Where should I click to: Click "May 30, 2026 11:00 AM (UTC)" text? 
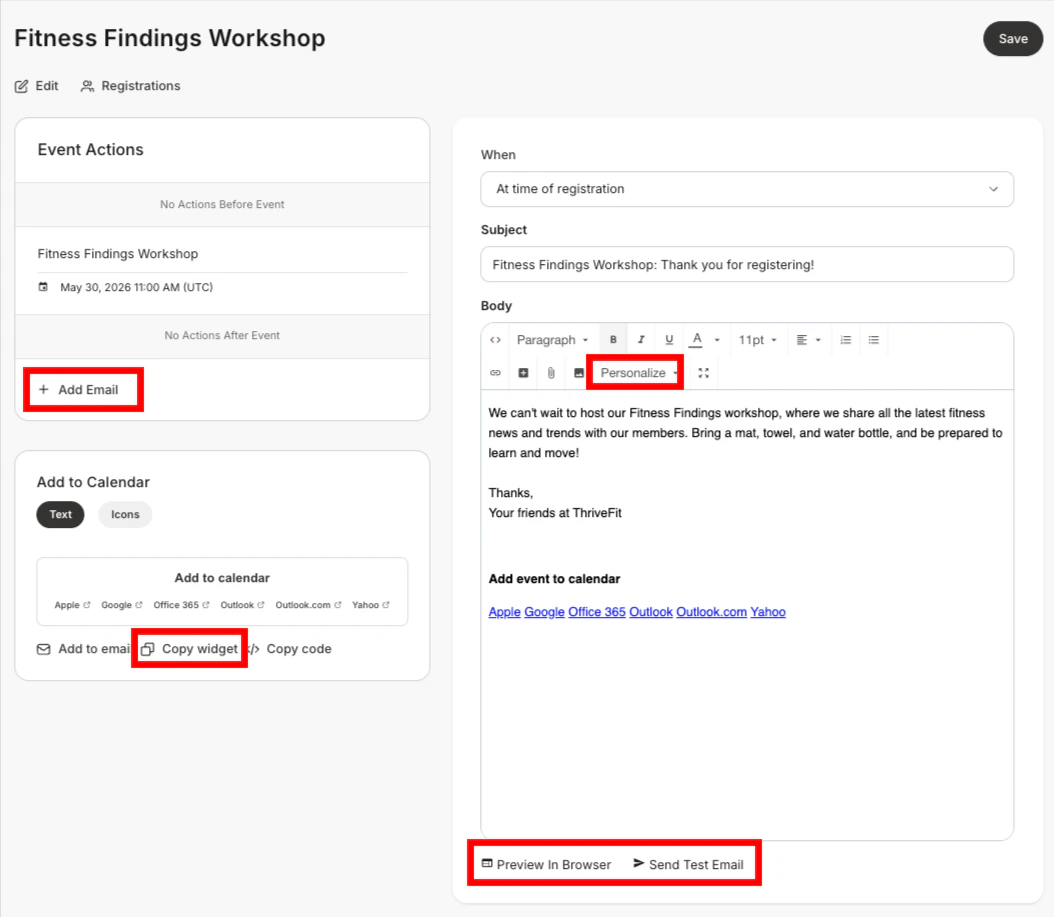coord(136,287)
